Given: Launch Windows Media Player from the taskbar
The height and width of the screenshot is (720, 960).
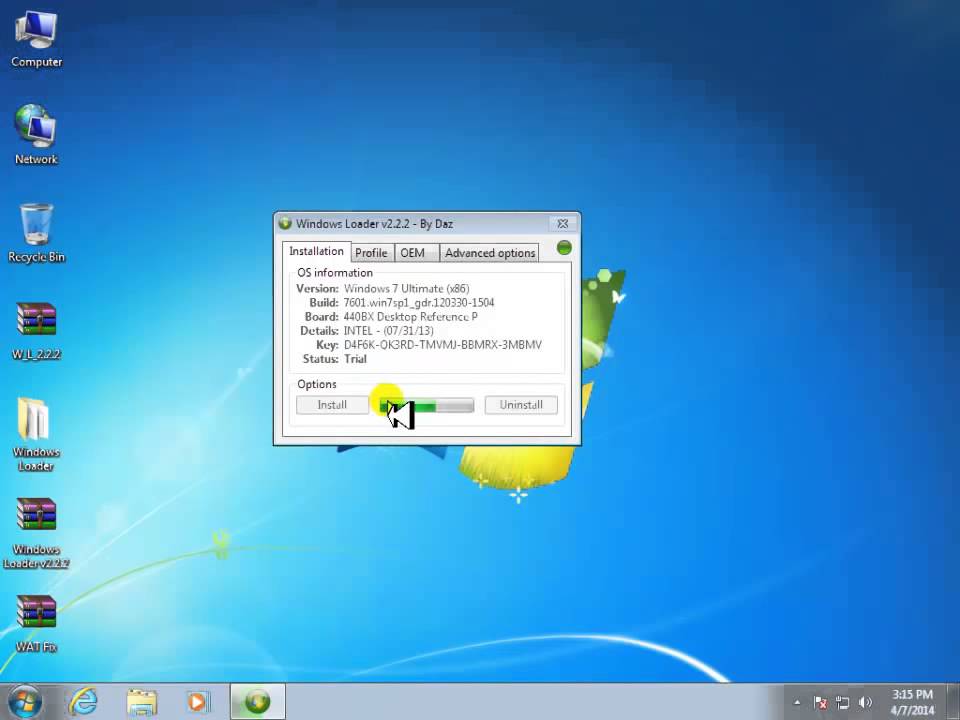Looking at the screenshot, I should (x=198, y=702).
